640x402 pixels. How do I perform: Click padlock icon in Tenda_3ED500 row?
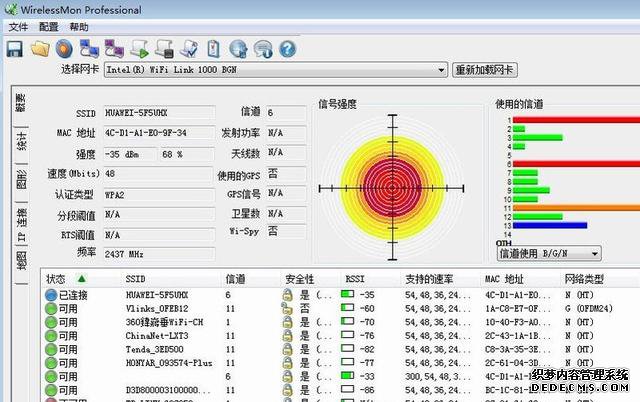(x=287, y=349)
